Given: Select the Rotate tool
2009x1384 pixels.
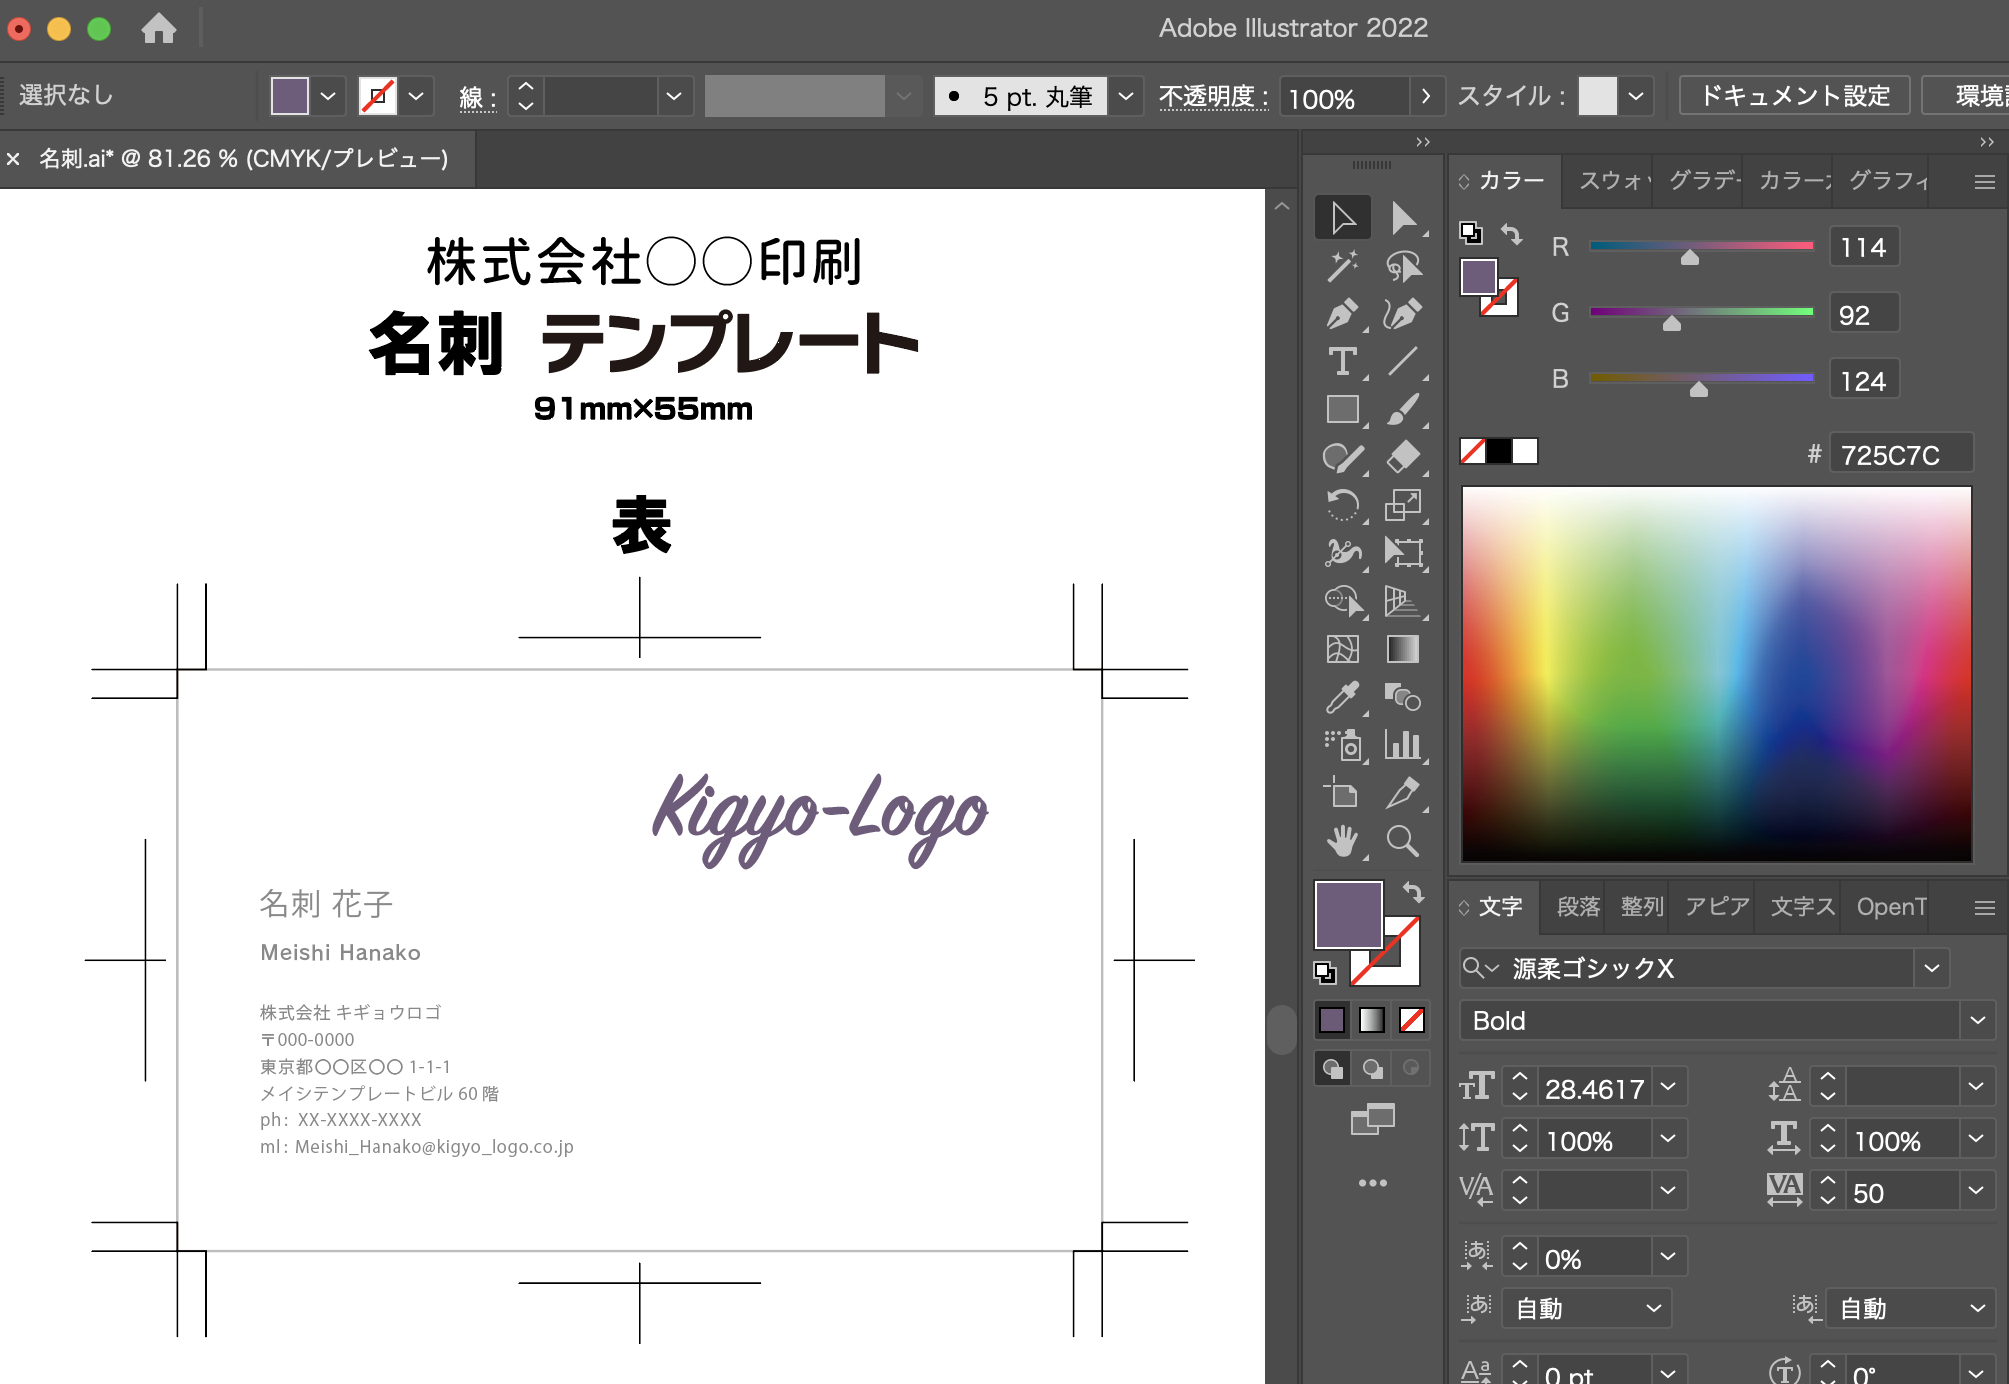Looking at the screenshot, I should point(1342,505).
